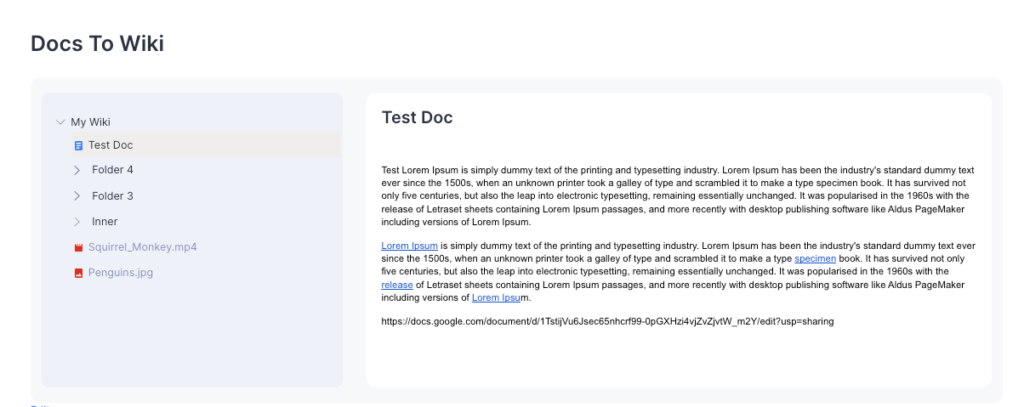Collapse the My Wiki tree chevron
This screenshot has width=1024, height=407.
60,122
